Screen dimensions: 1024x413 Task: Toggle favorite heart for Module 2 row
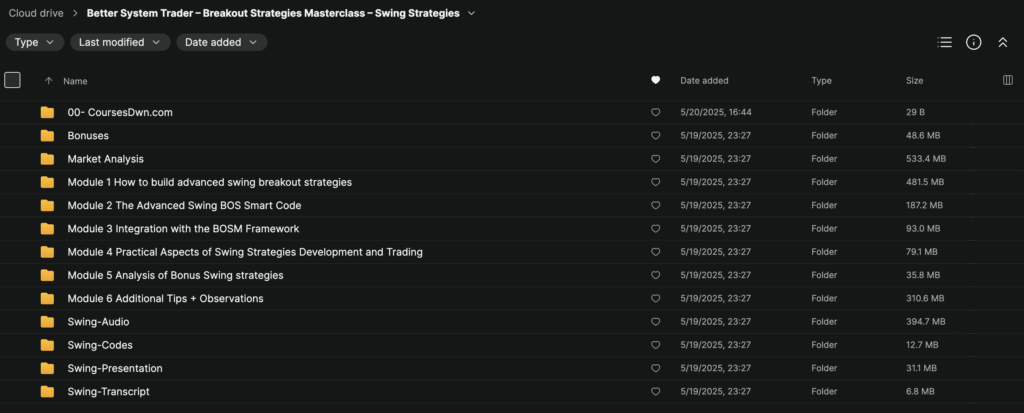656,205
